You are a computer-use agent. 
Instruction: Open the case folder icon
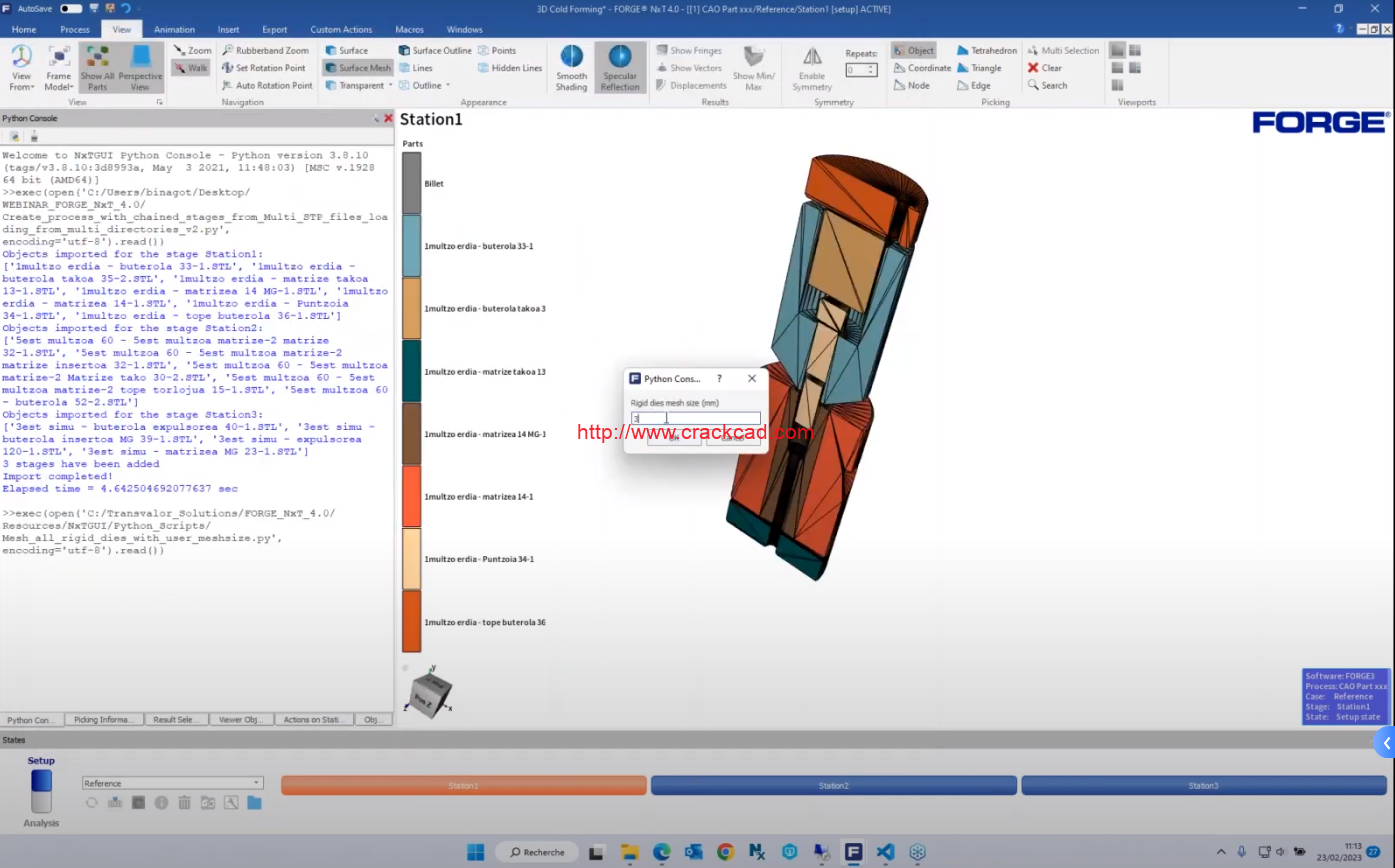(x=254, y=802)
